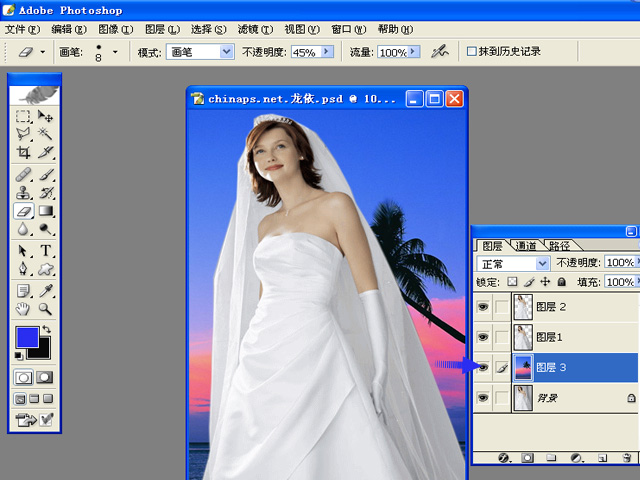Image resolution: width=640 pixels, height=480 pixels.
Task: Hide 背景 layer visibility eye
Action: [483, 398]
